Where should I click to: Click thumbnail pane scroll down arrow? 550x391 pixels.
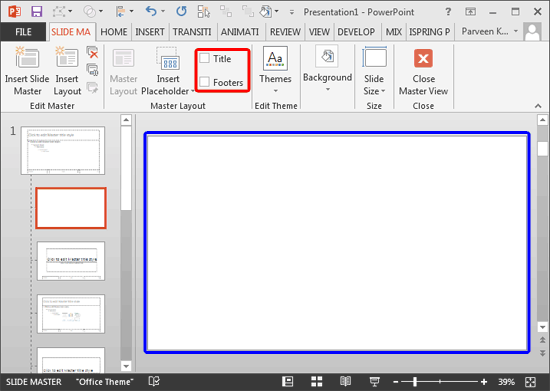(x=126, y=366)
